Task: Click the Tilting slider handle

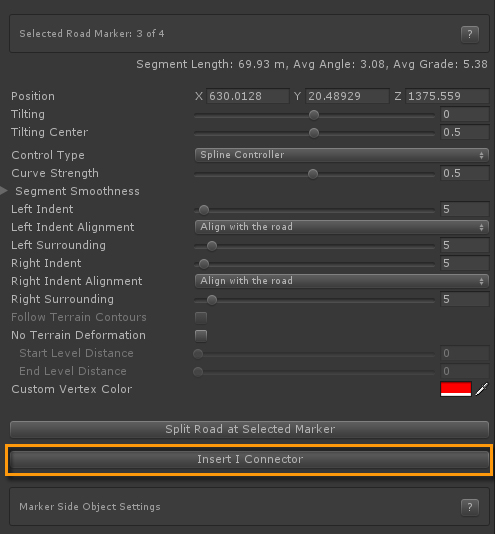Action: [314, 115]
